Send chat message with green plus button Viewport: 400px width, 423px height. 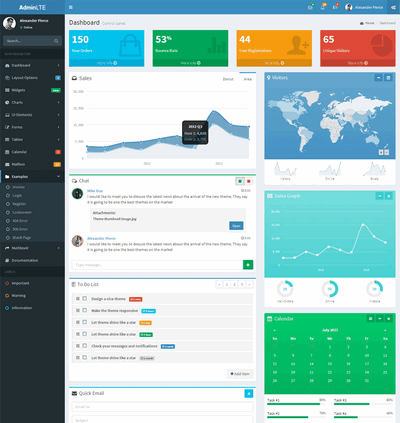248,265
